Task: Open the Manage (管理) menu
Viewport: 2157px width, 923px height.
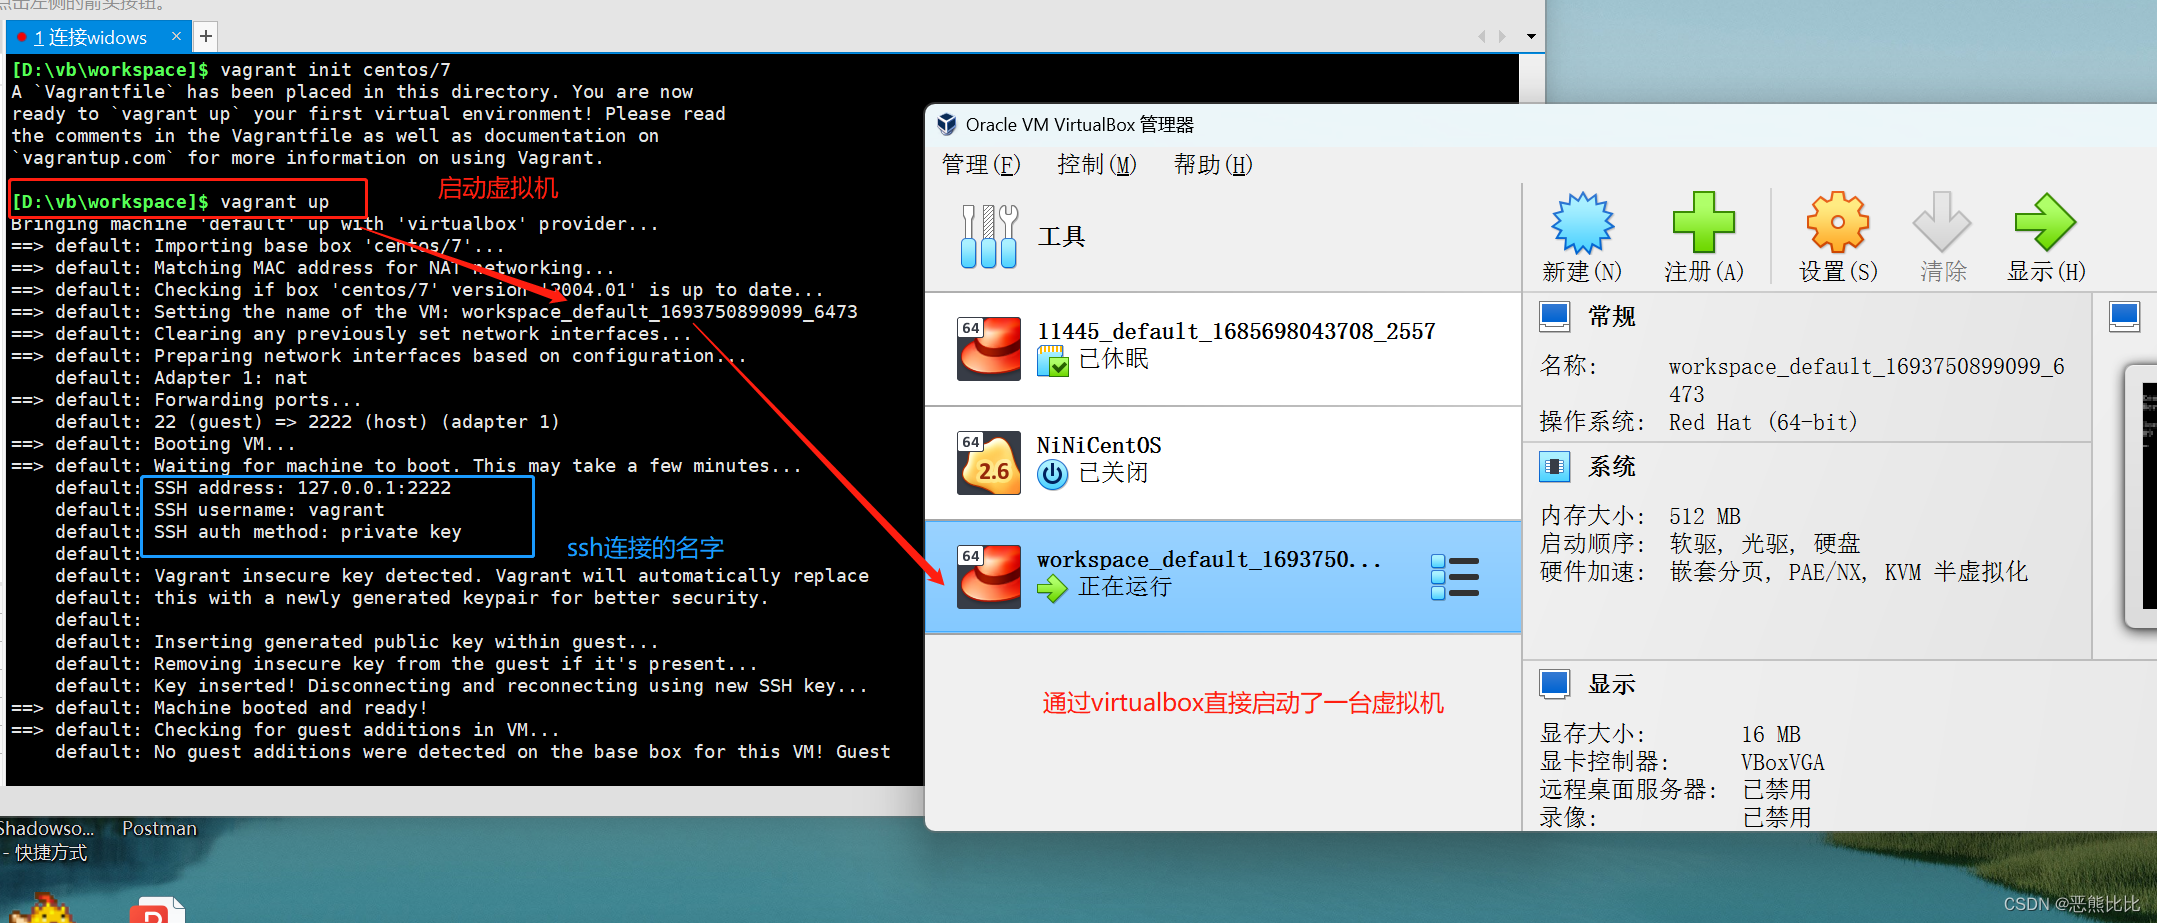Action: tap(981, 165)
